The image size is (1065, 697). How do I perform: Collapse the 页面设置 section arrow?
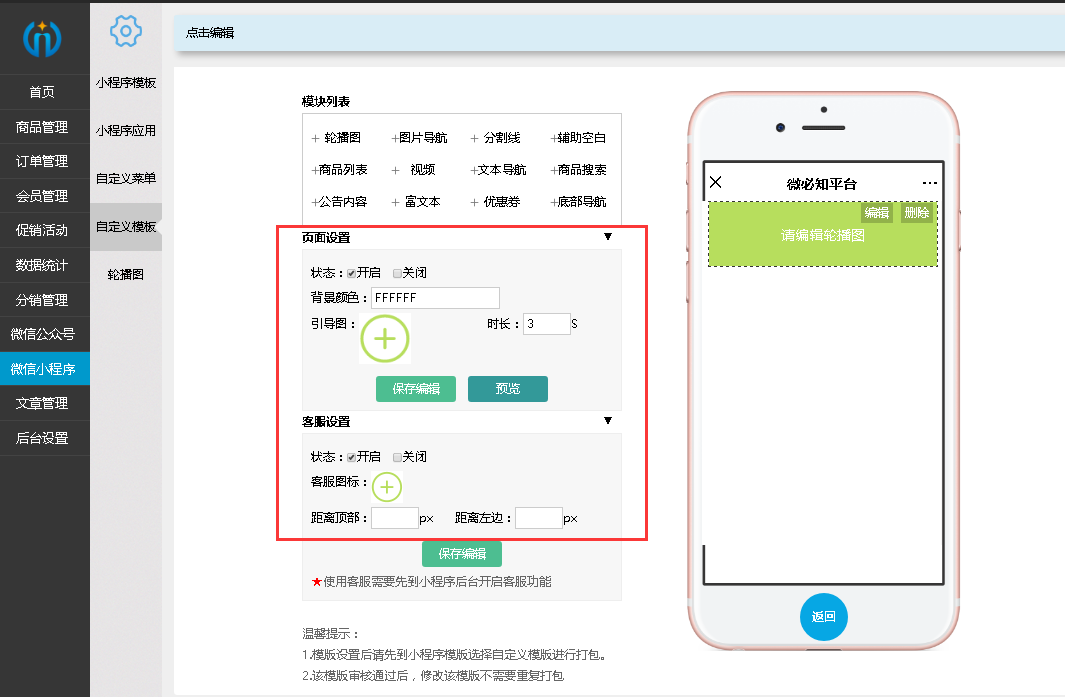click(x=607, y=237)
